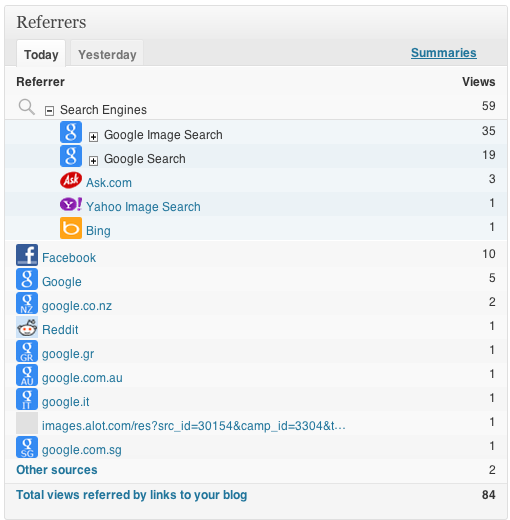Collapse the Search Engines group
Screen dimensions: 510x520
(49, 111)
